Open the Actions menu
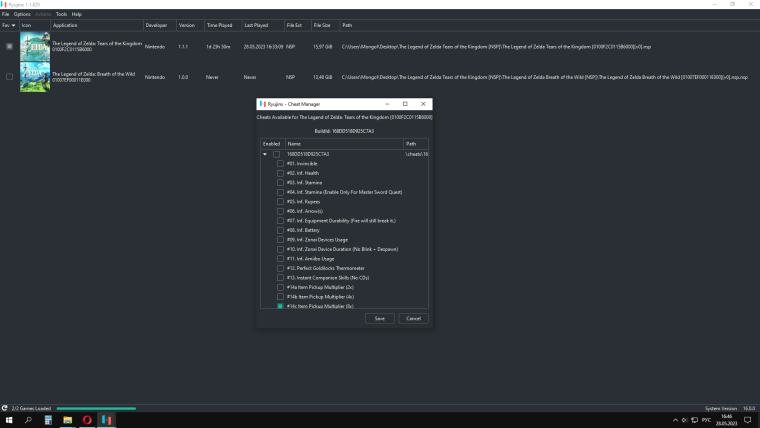 click(43, 14)
